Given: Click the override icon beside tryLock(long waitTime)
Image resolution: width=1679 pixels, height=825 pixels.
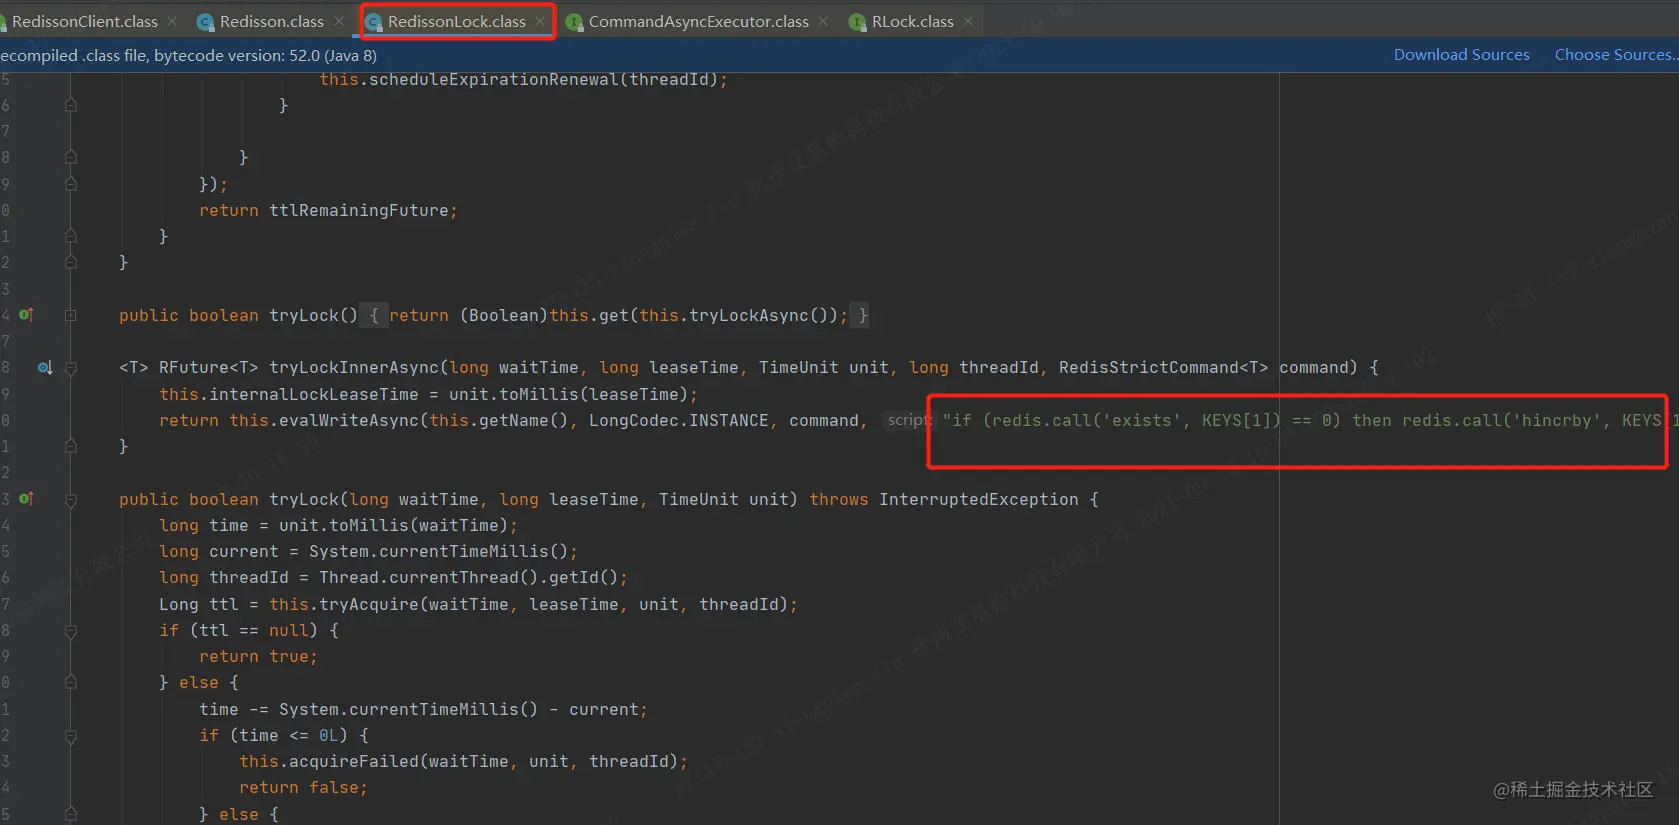Looking at the screenshot, I should point(26,498).
